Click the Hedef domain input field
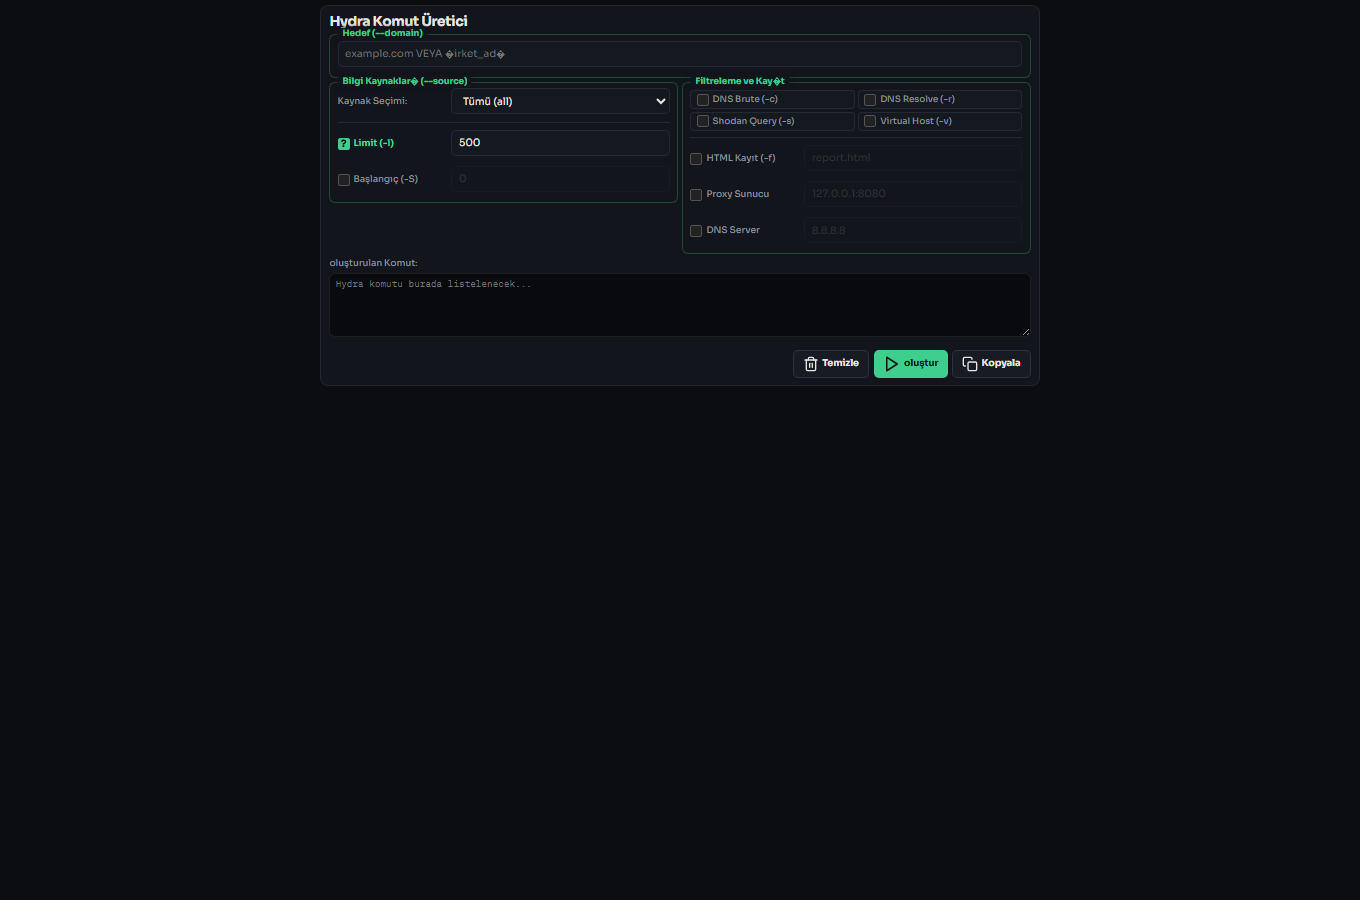This screenshot has height=900, width=1360. (x=679, y=54)
